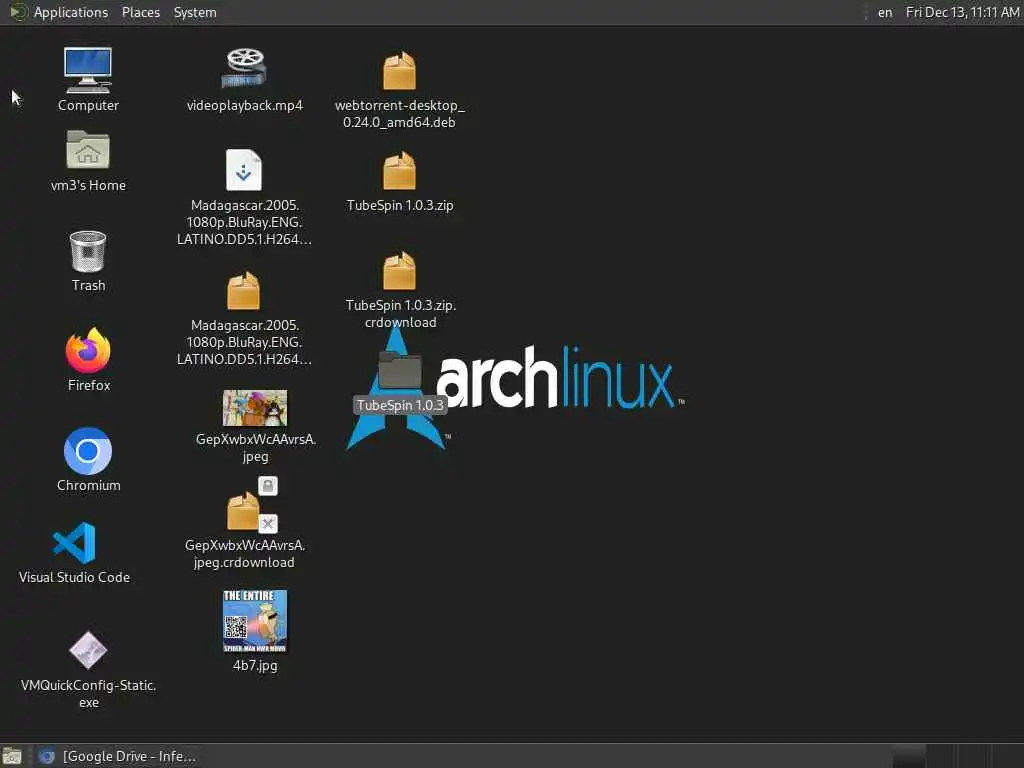Click the en keyboard layout indicator

tap(885, 12)
